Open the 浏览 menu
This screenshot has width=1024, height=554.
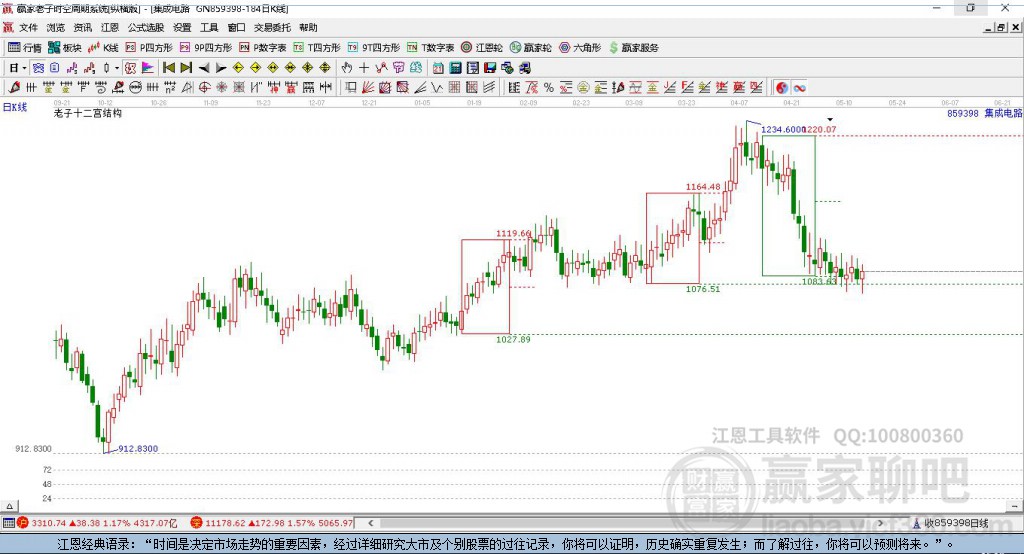pos(56,27)
